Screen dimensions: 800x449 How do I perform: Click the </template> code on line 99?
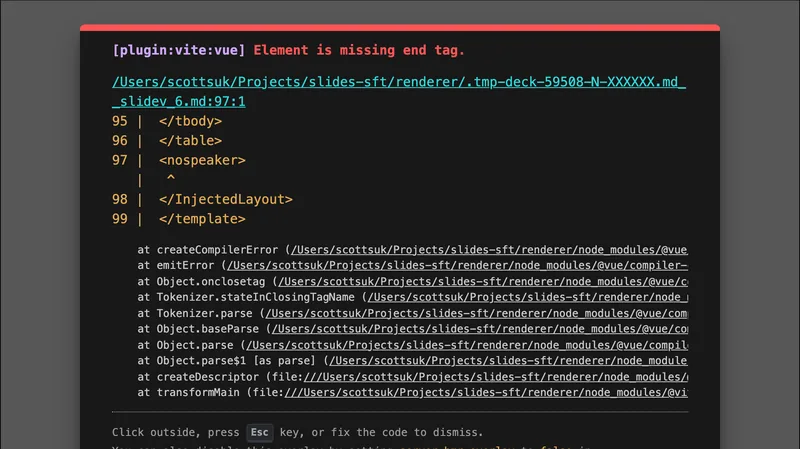pos(201,218)
